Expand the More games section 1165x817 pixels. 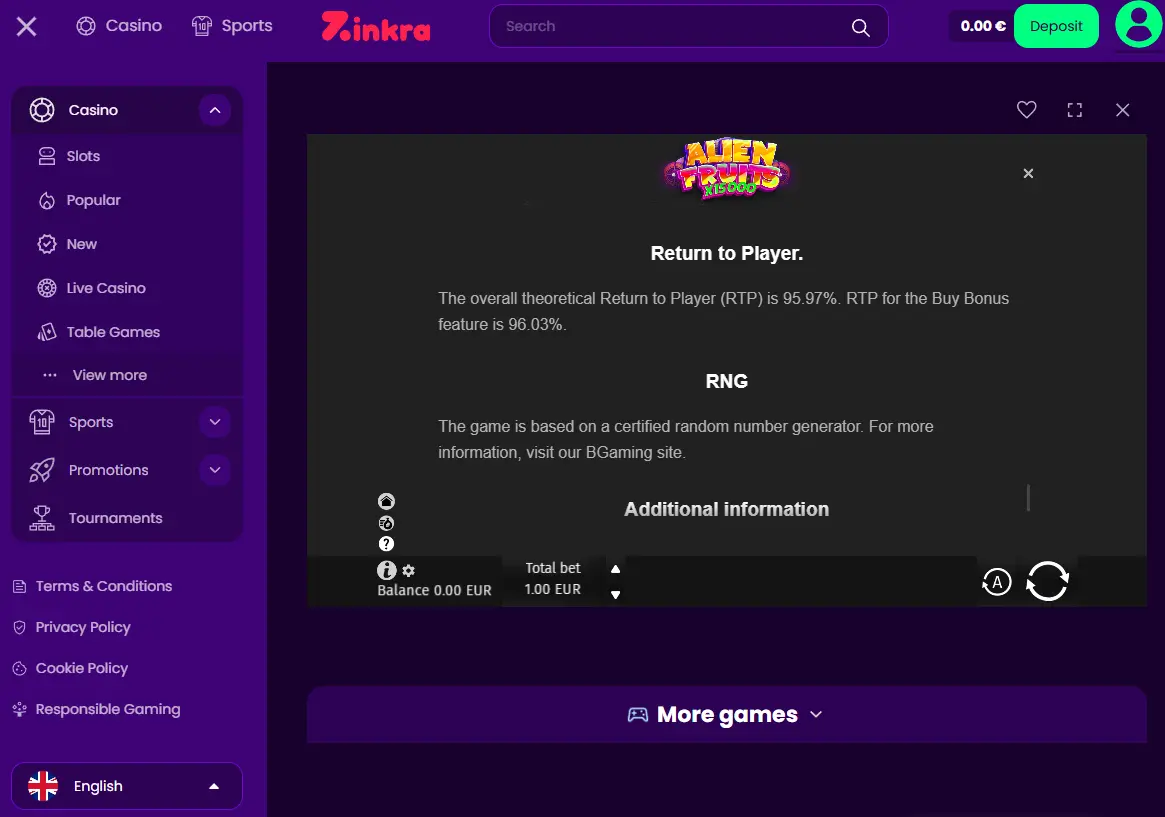pos(726,715)
